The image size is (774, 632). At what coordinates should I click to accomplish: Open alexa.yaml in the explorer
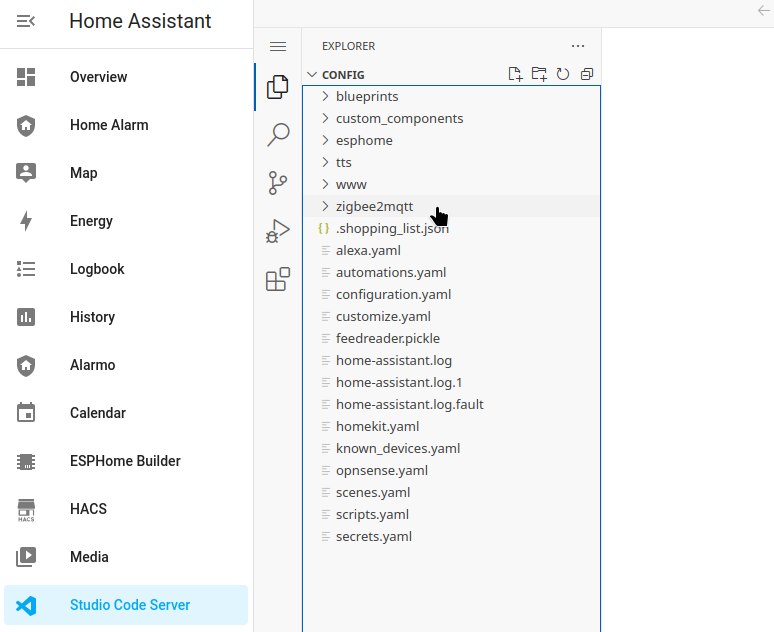pyautogui.click(x=452, y=251)
